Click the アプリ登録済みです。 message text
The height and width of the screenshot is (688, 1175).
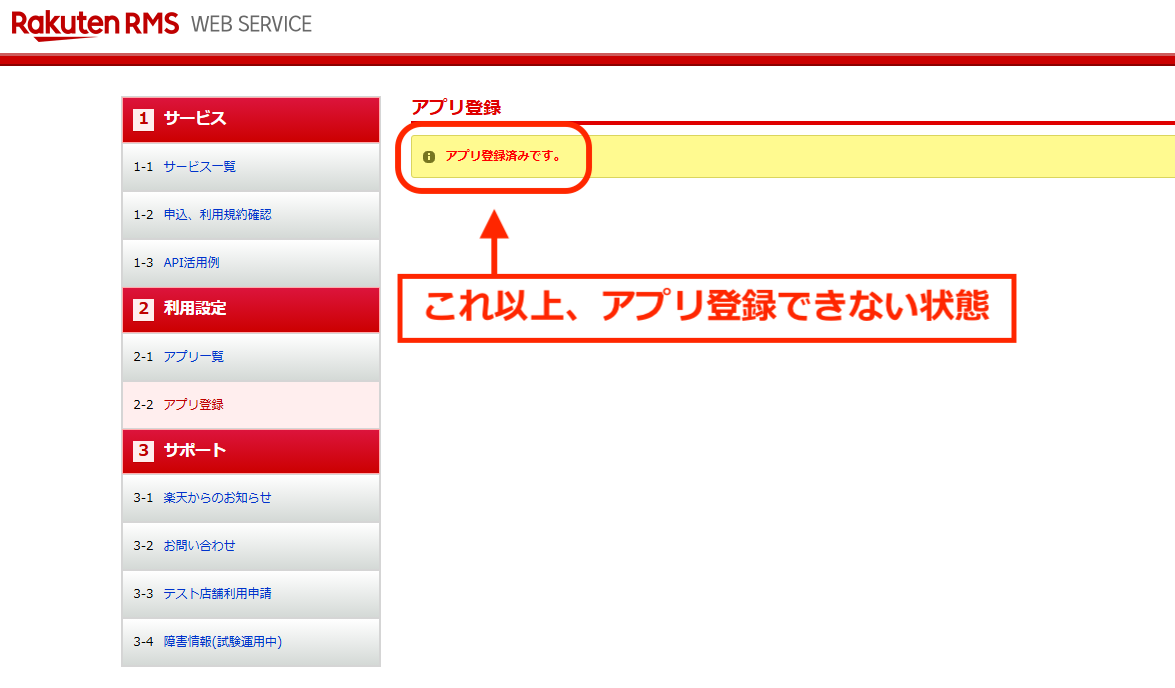point(503,157)
